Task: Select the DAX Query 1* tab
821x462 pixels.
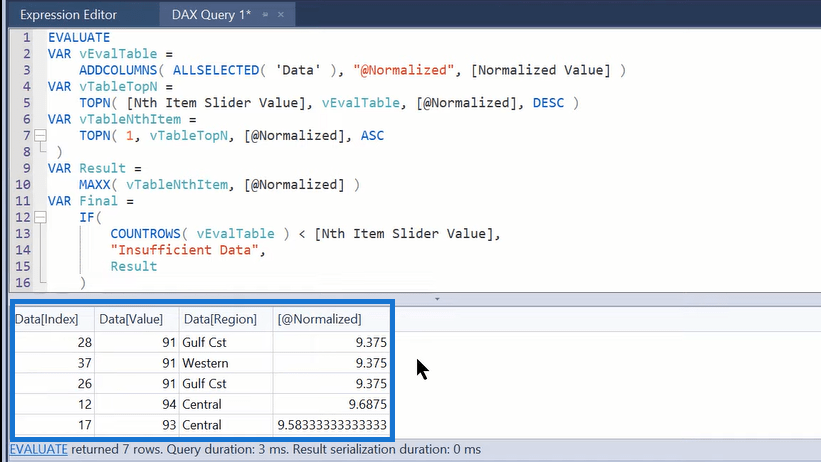Action: click(x=212, y=15)
